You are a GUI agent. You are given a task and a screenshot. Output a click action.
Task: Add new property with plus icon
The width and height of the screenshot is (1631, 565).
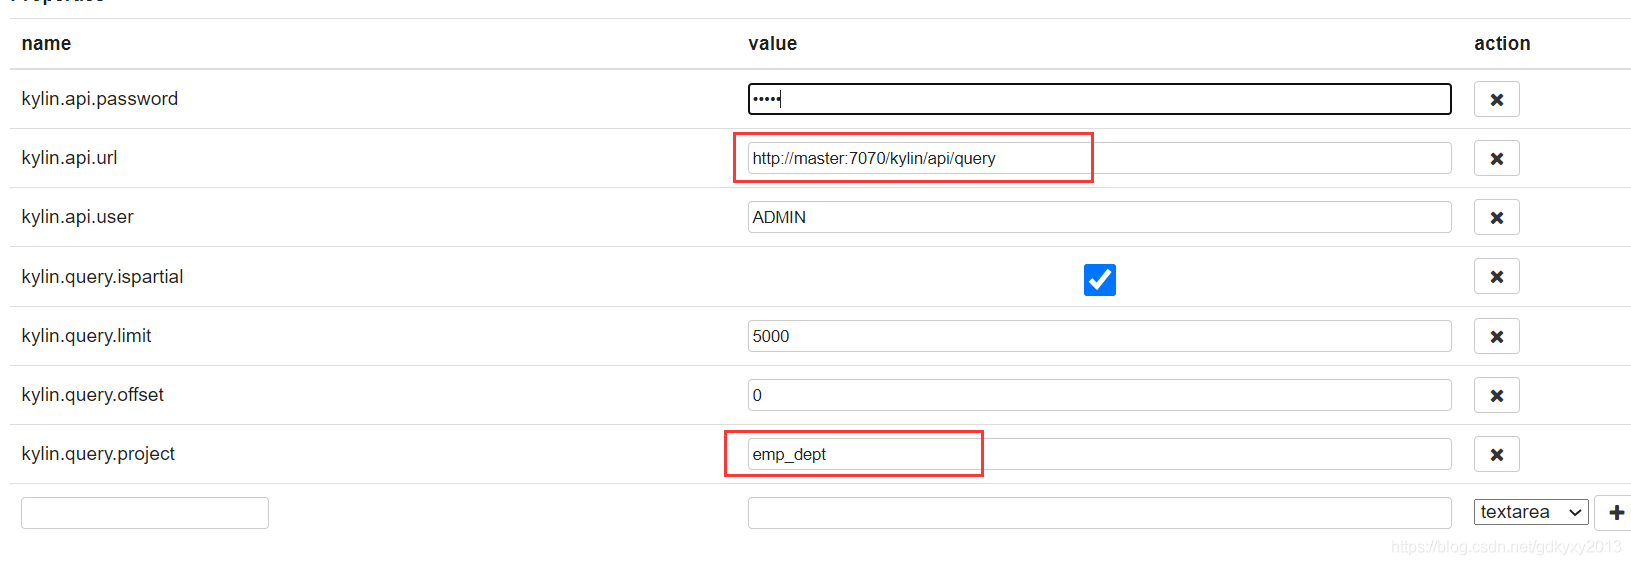1615,513
